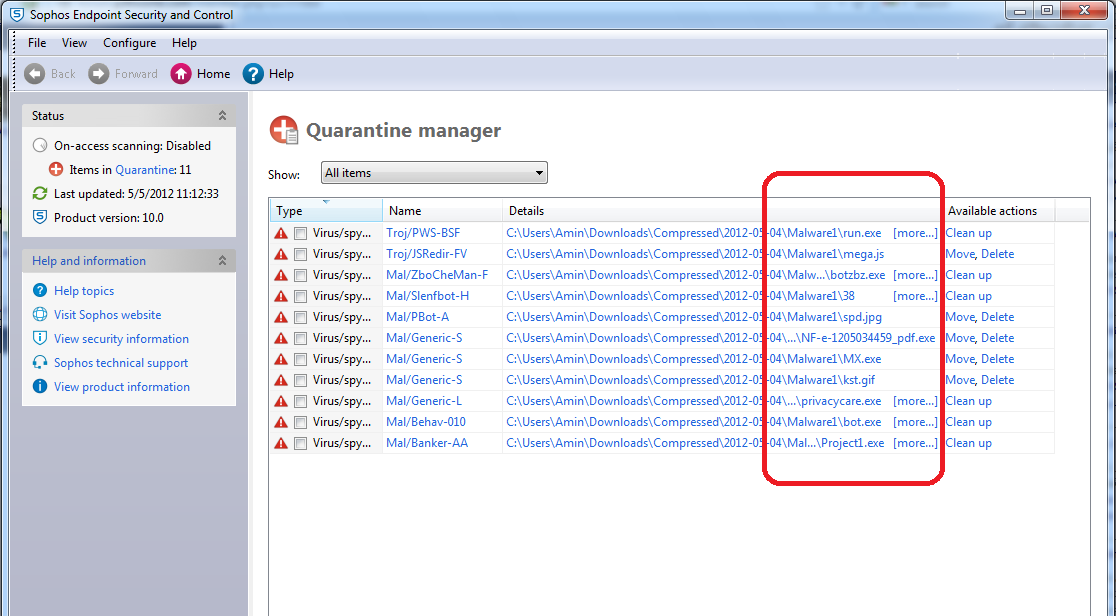
Task: Expand [more...] for run.exe
Action: (915, 233)
